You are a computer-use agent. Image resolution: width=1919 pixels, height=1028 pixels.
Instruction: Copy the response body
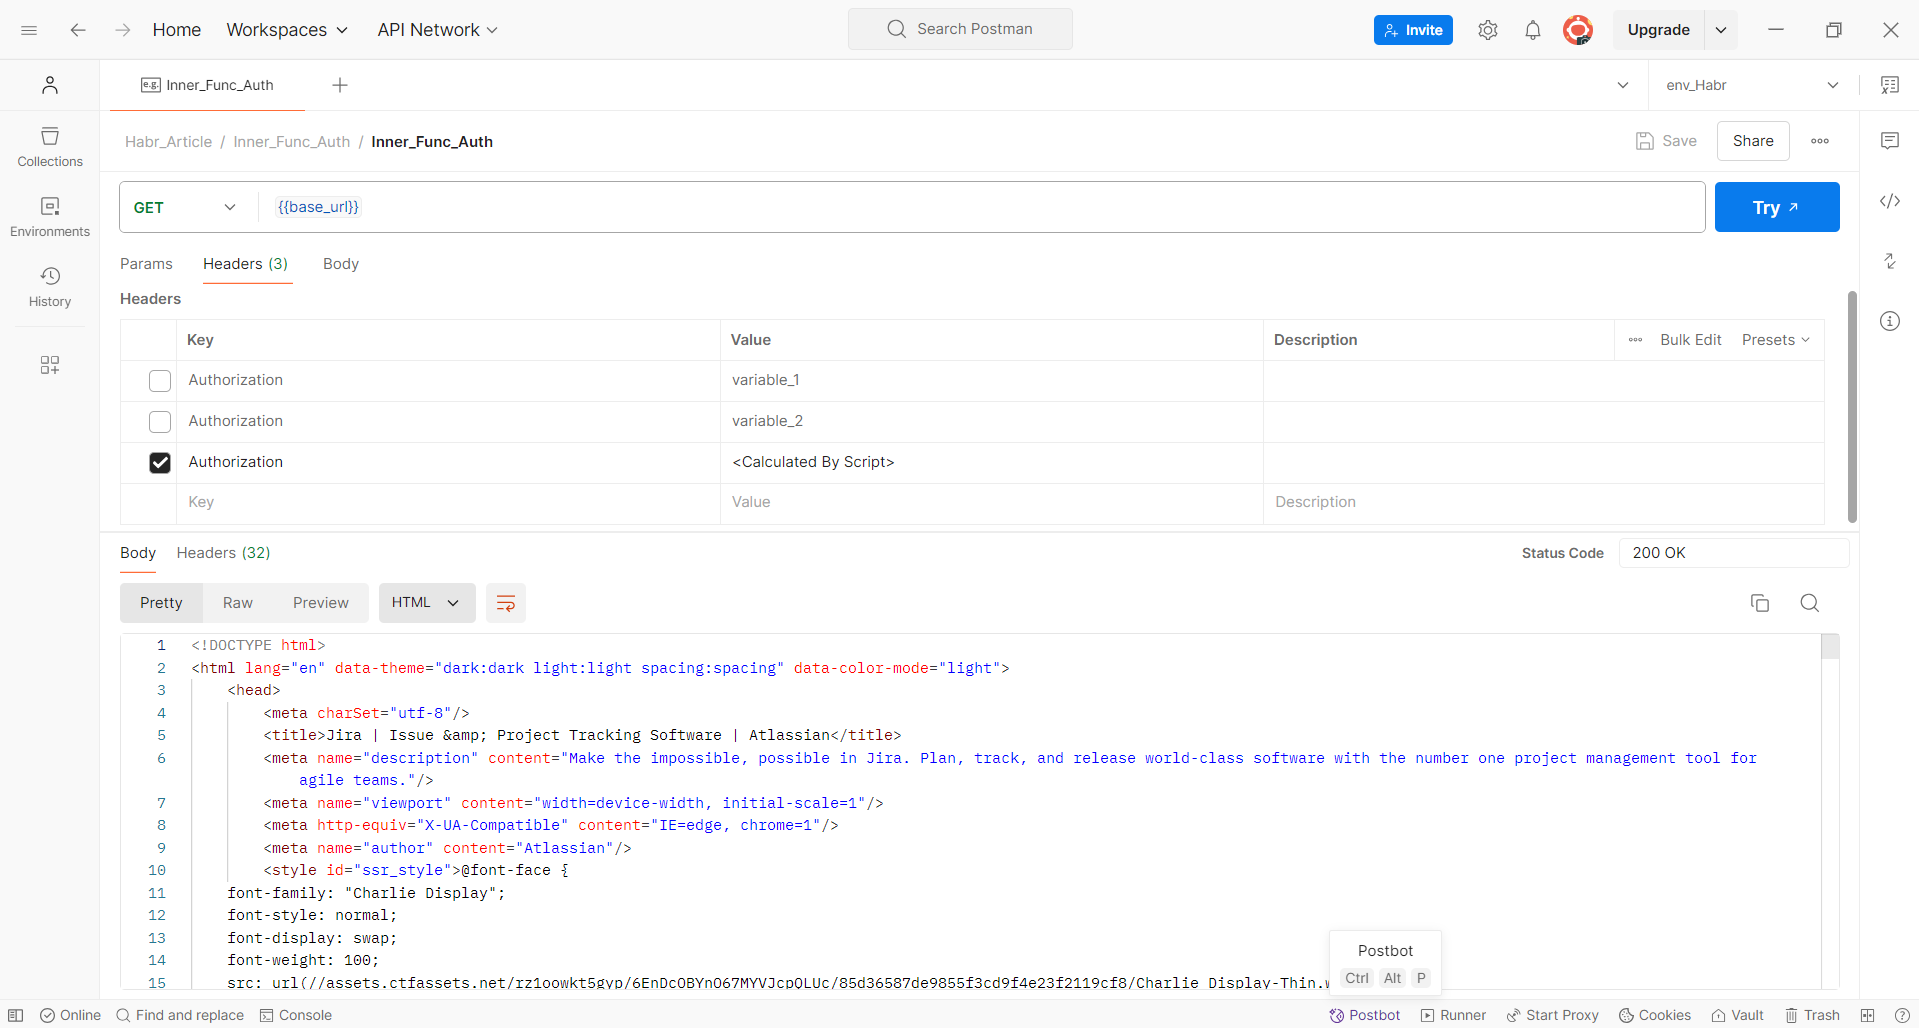(x=1760, y=603)
